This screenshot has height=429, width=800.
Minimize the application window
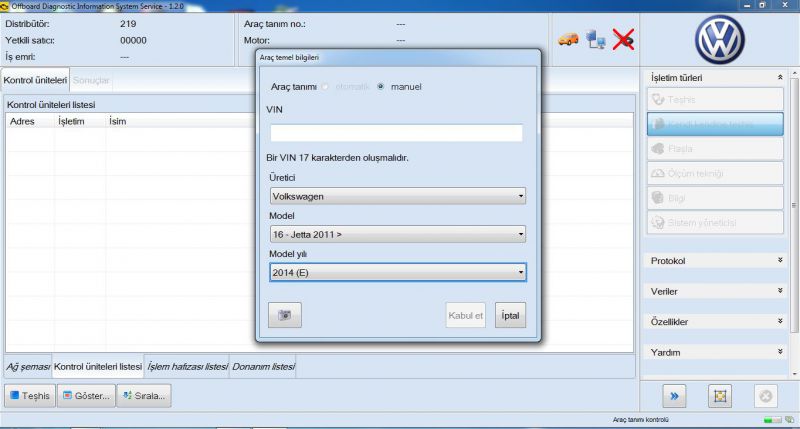(x=747, y=5)
